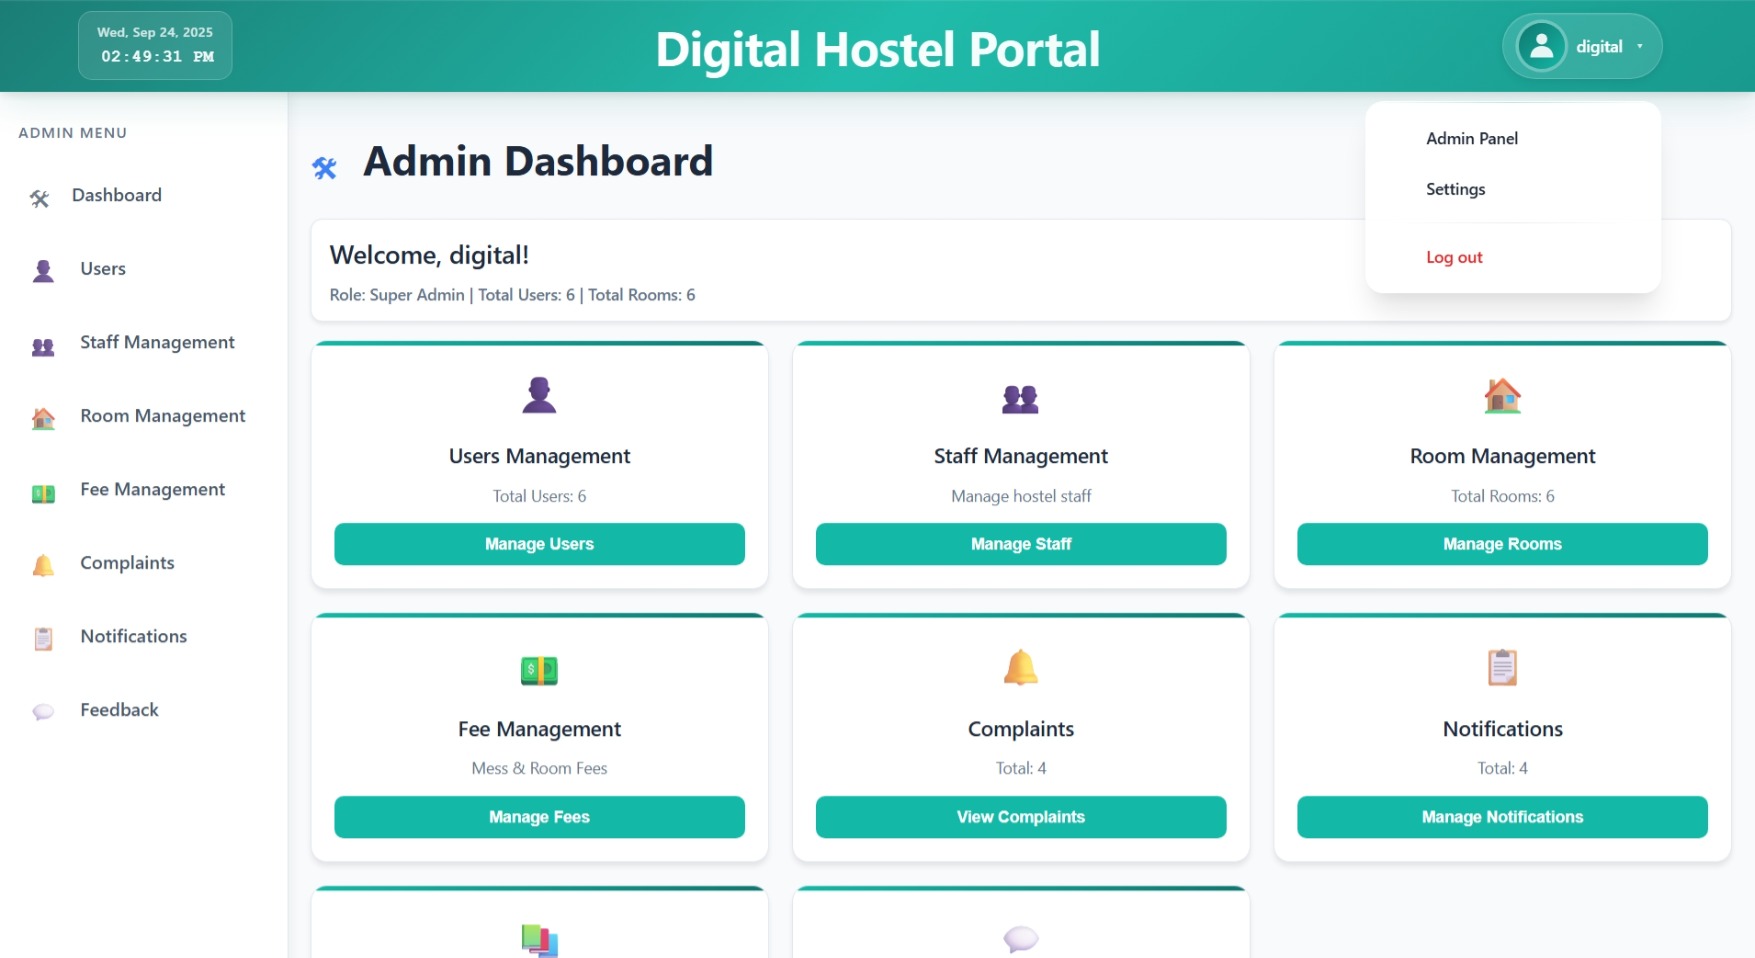
Task: Click Log out in the account menu
Action: coord(1454,257)
